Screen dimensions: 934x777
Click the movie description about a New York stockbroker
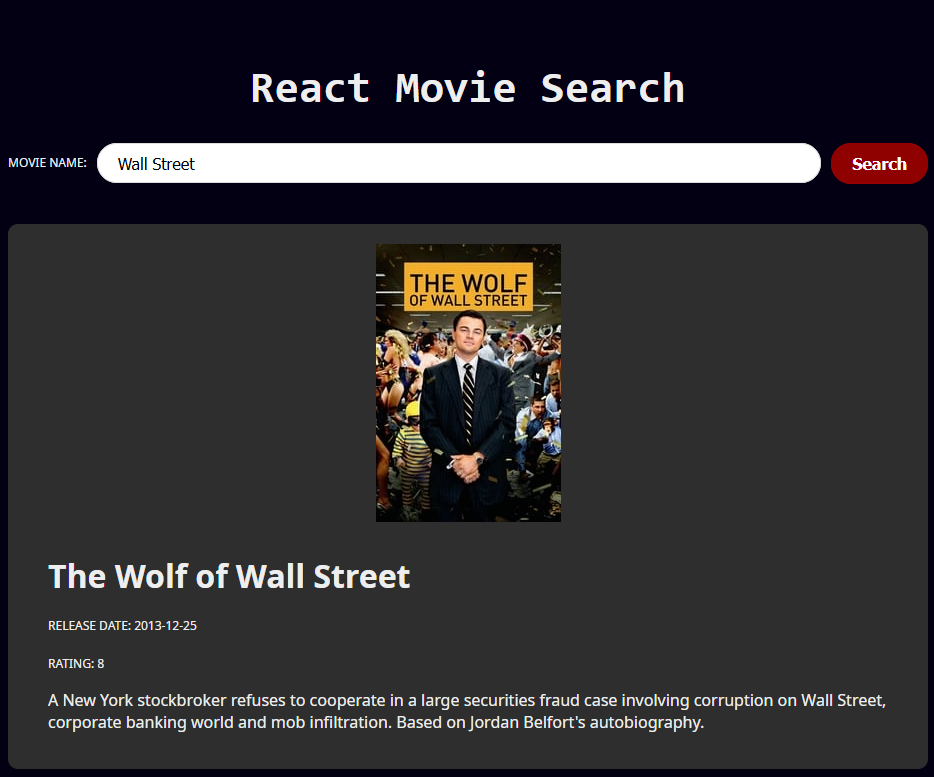coord(466,711)
